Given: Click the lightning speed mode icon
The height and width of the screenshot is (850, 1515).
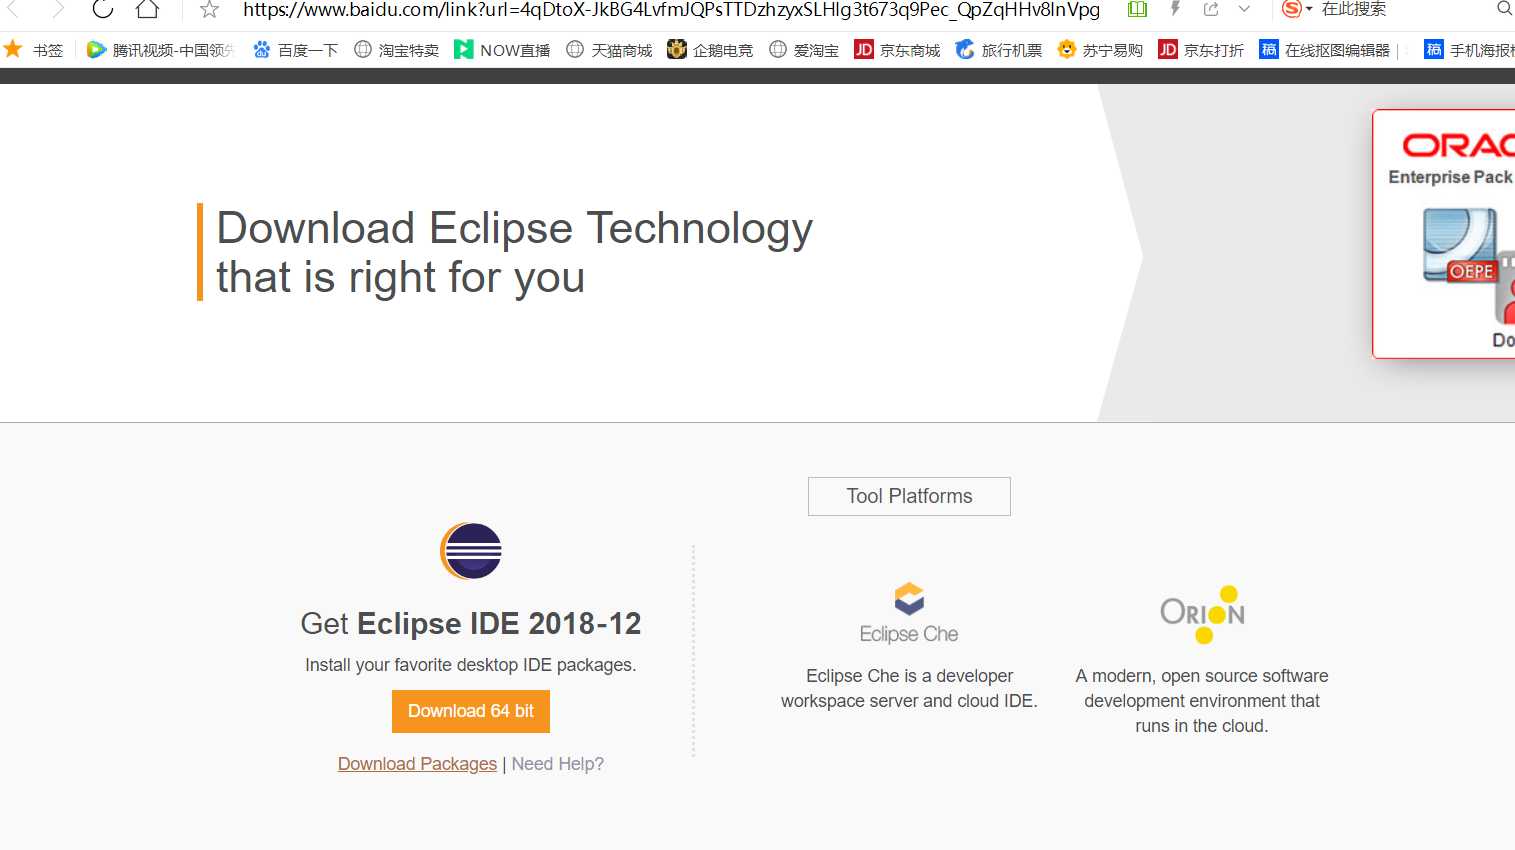Looking at the screenshot, I should [1175, 10].
